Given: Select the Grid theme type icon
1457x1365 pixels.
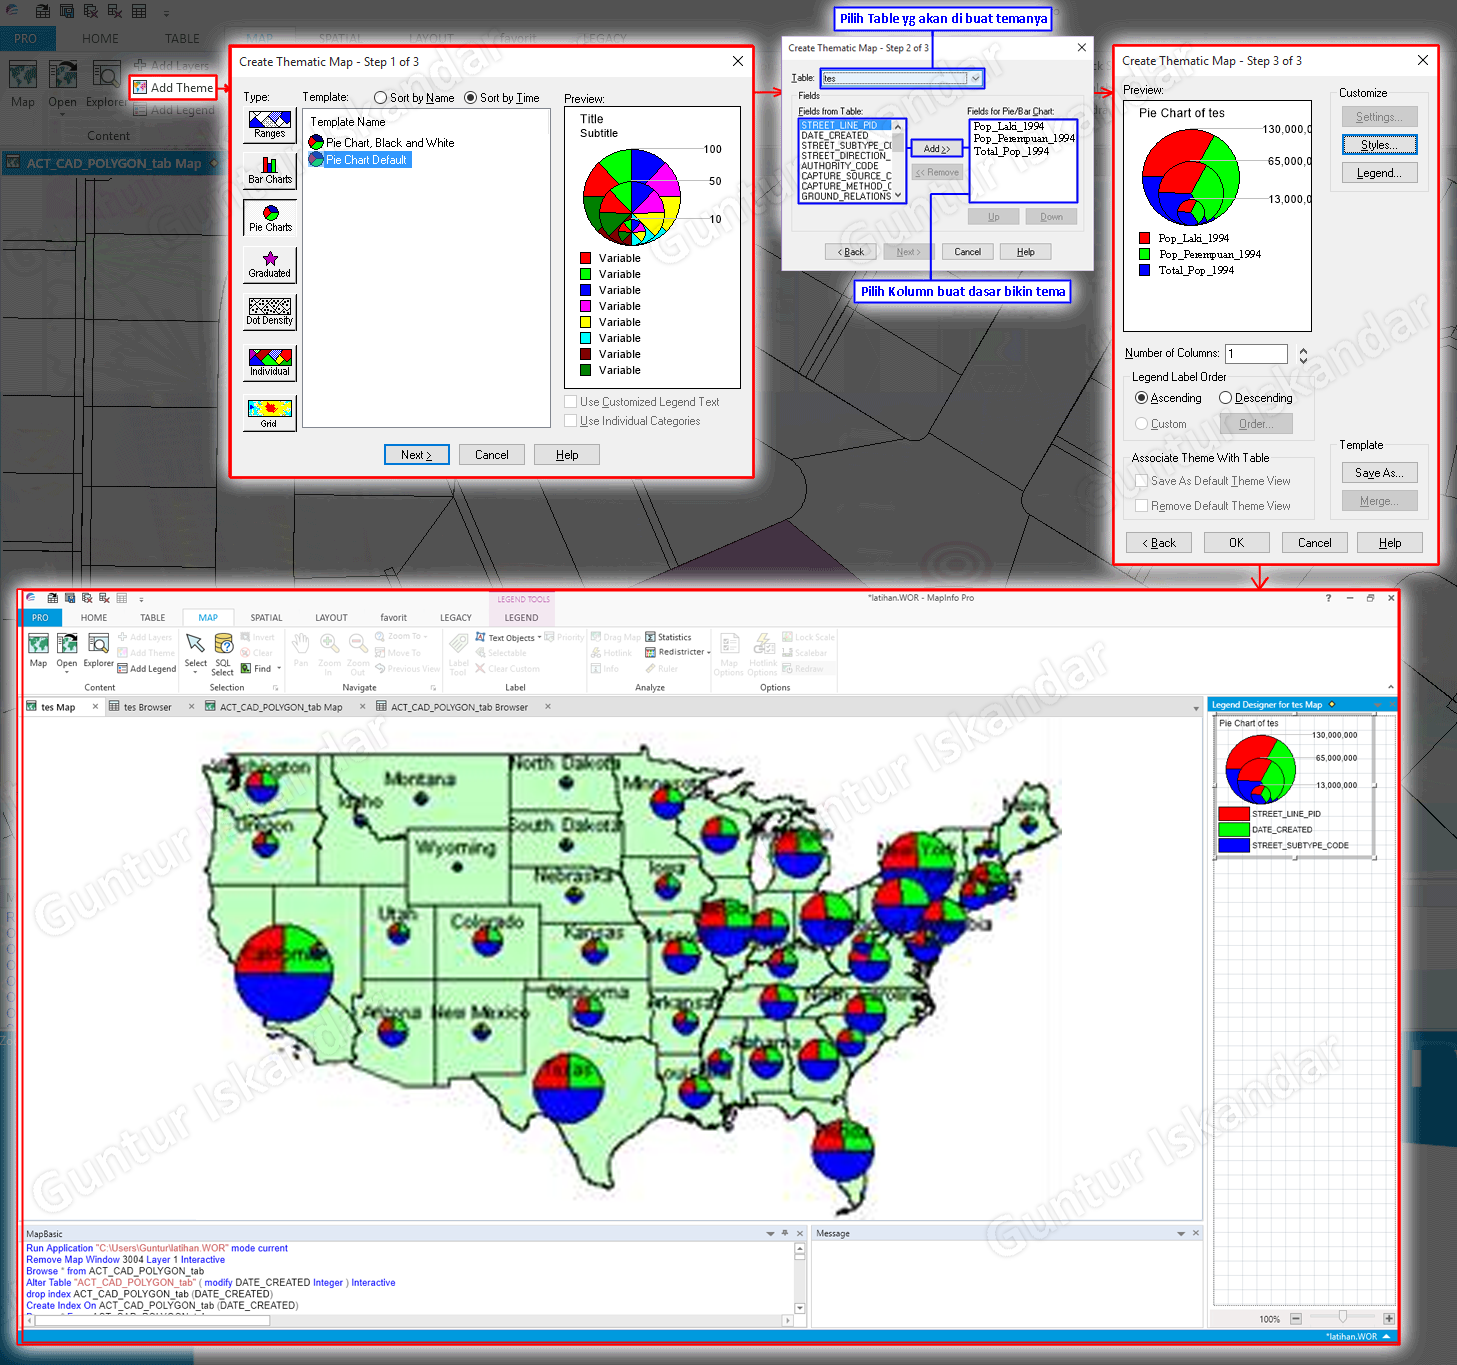Looking at the screenshot, I should [x=270, y=412].
